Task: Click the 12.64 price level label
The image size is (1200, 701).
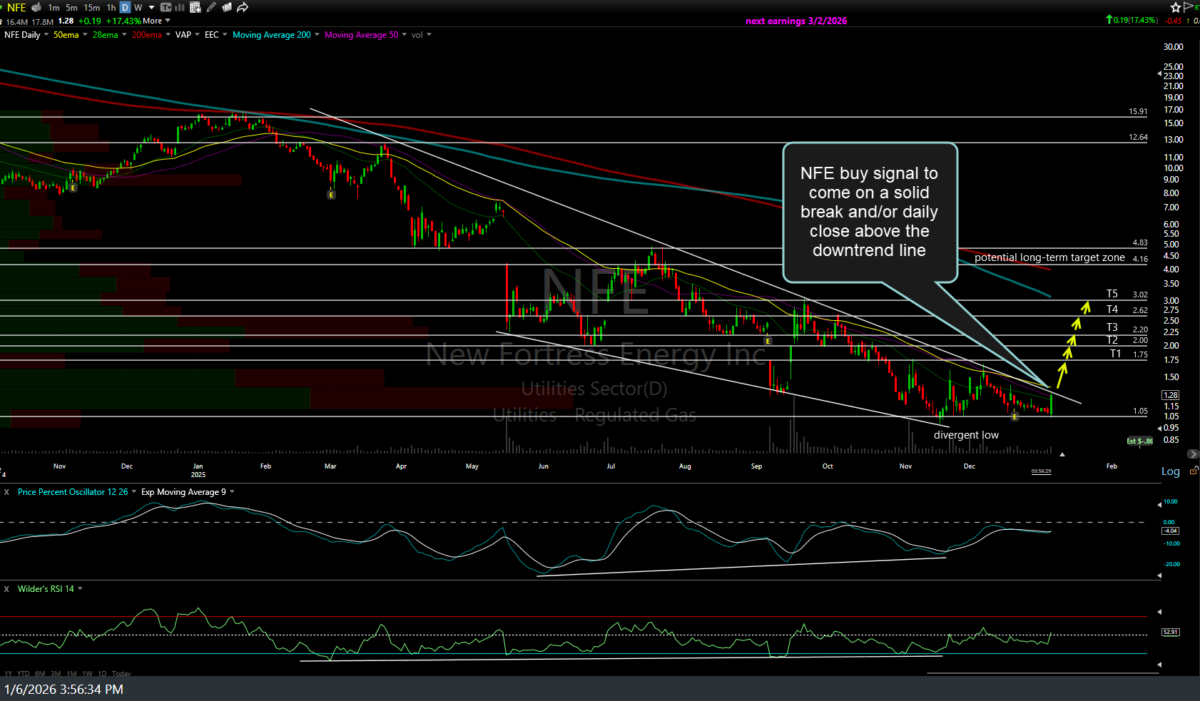Action: pos(1137,137)
